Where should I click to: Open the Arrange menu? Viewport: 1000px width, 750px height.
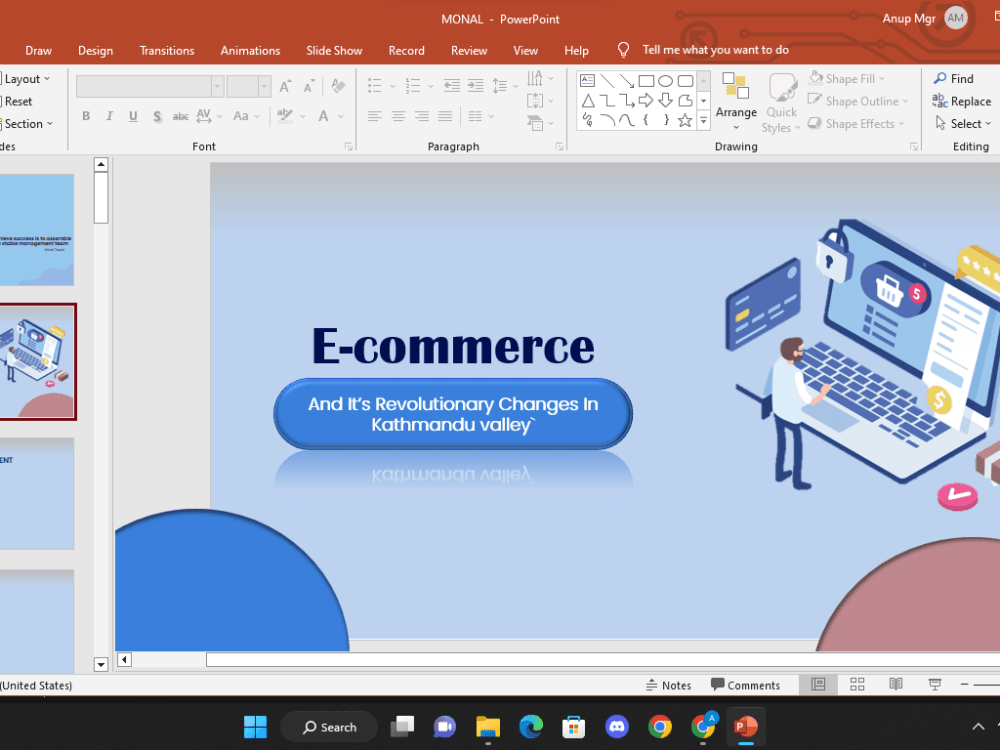coord(736,101)
